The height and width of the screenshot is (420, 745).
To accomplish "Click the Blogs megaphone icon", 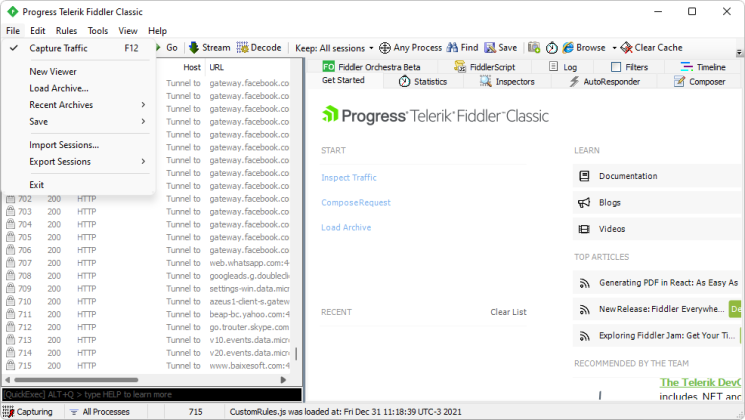I will pyautogui.click(x=584, y=203).
